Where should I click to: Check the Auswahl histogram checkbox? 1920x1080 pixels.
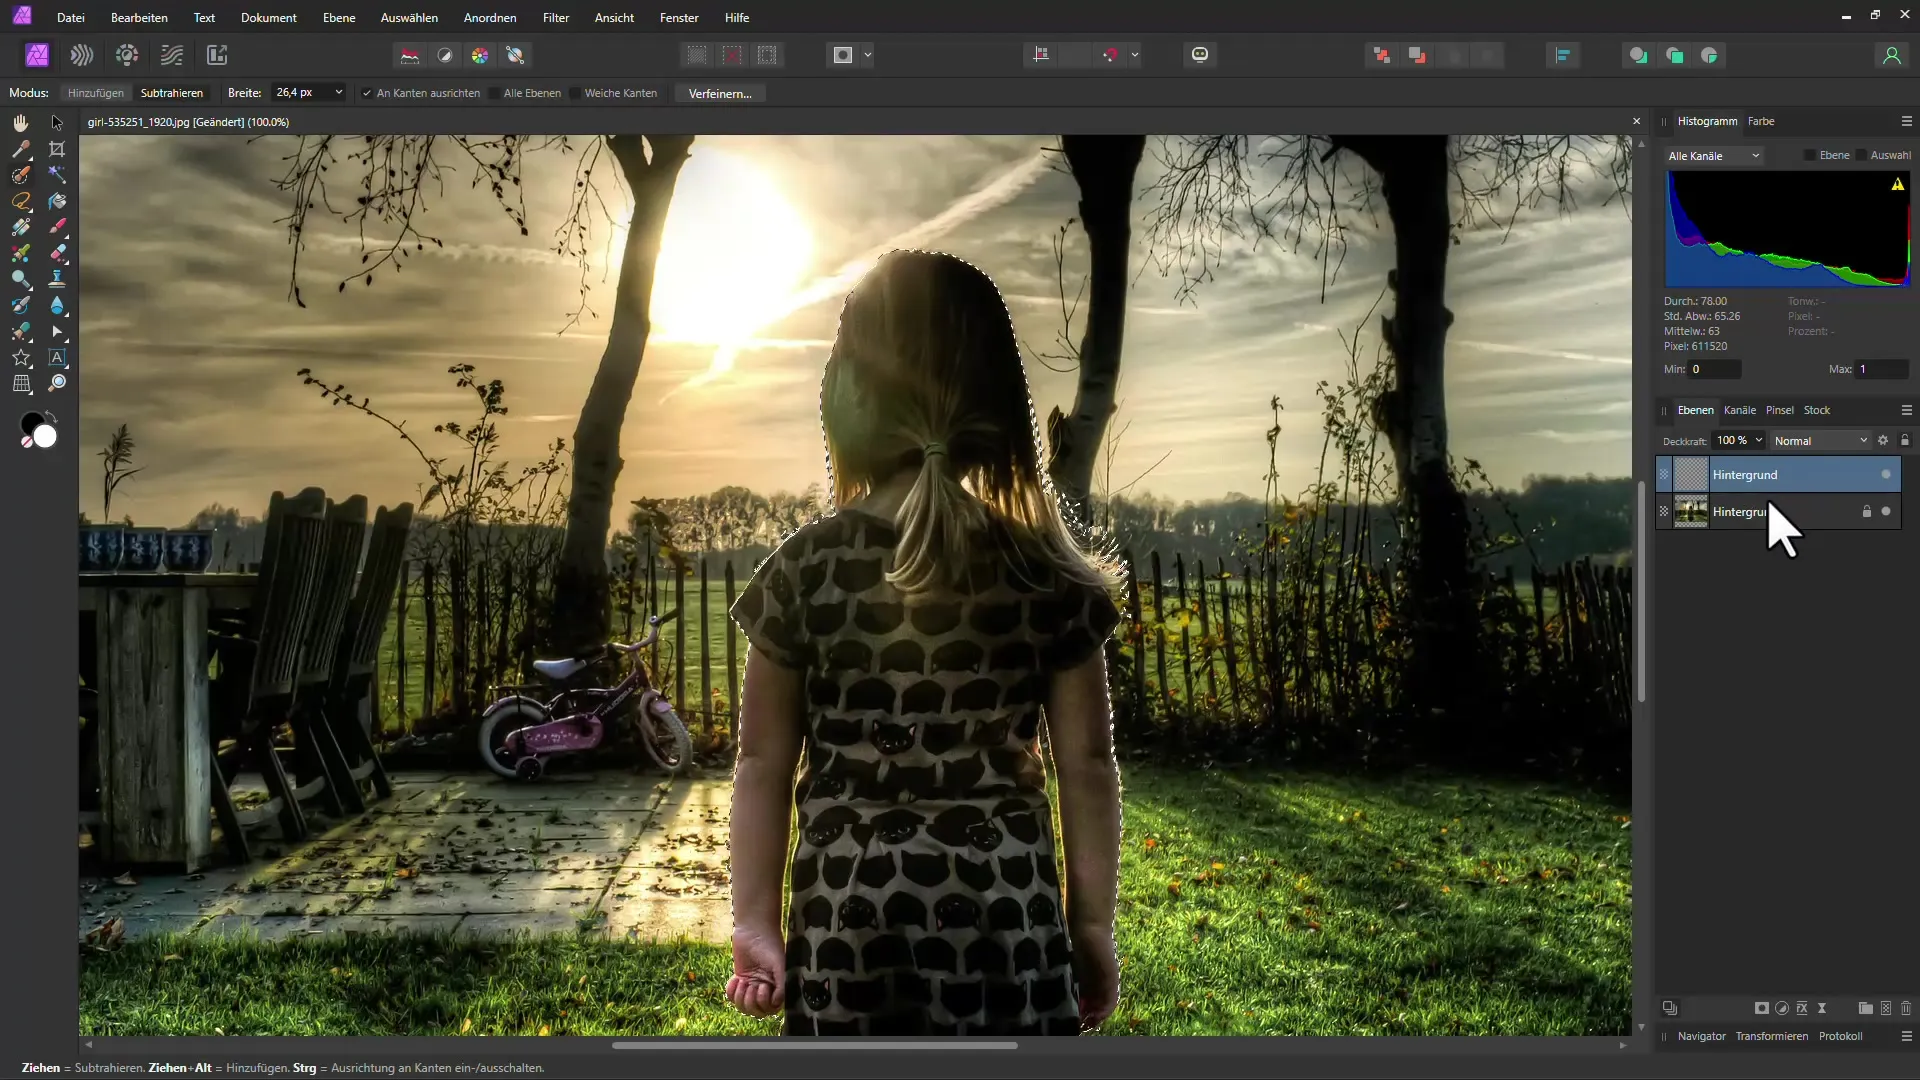(1861, 155)
